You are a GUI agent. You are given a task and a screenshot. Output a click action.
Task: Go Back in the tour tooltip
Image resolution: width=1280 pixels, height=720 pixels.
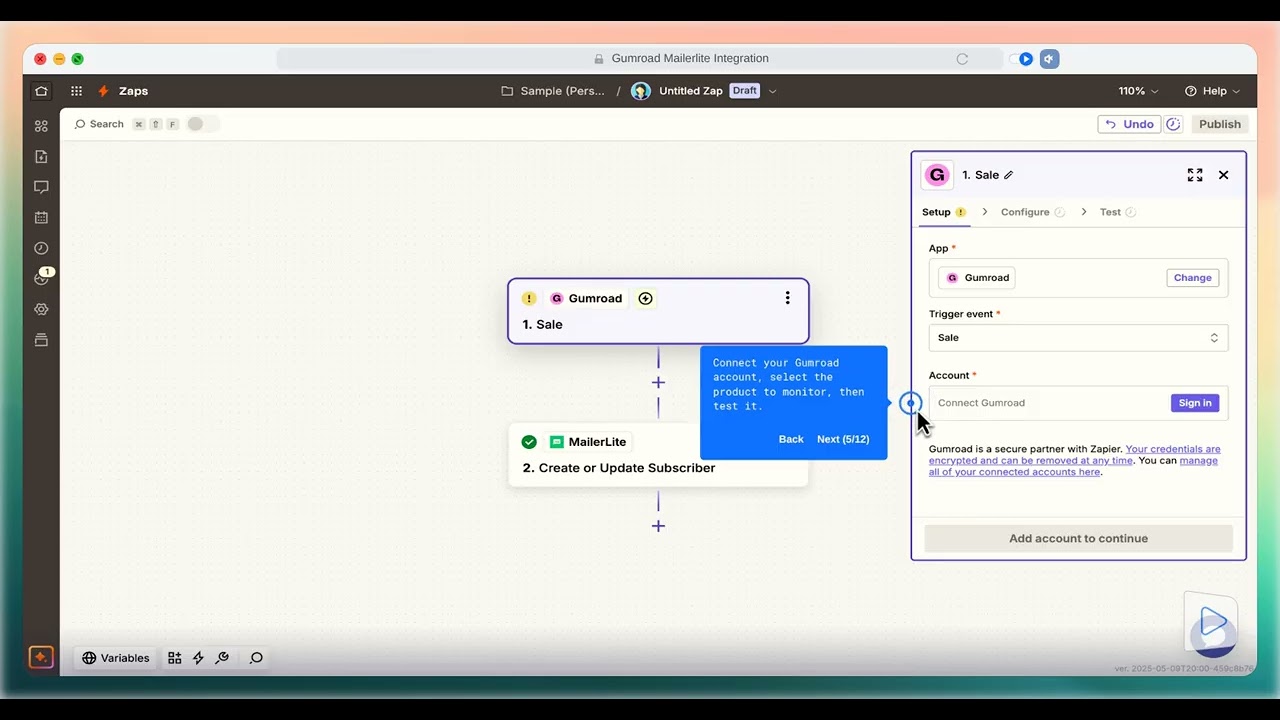(791, 439)
